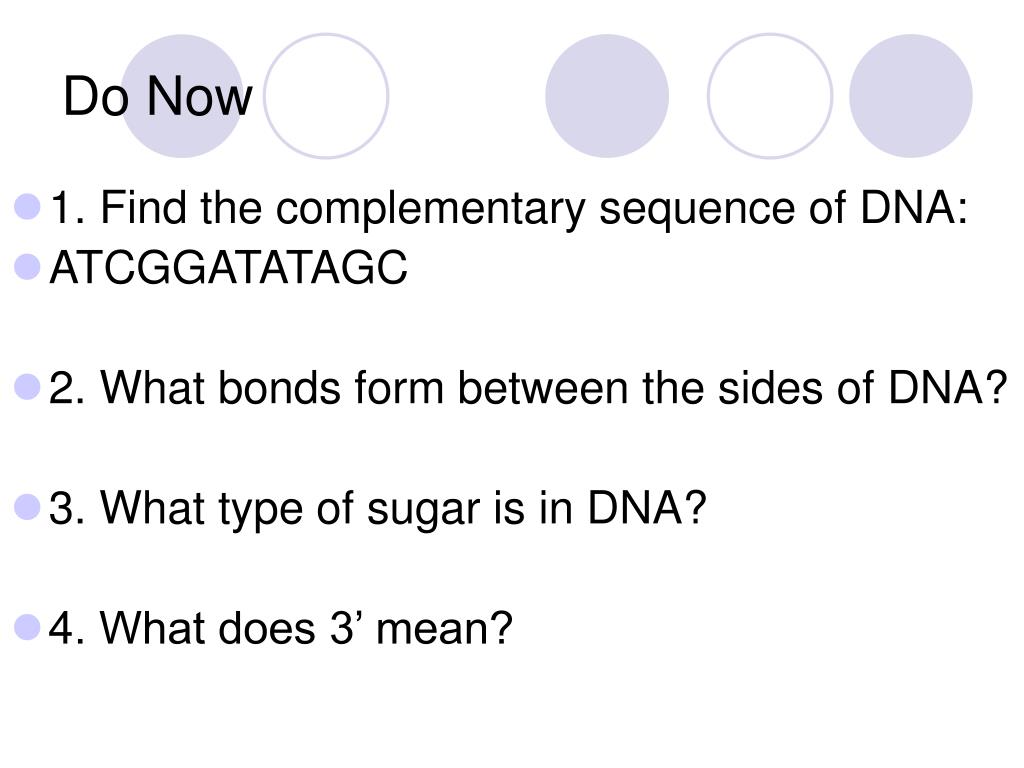Click the bullet before ATCGGATATAGC
This screenshot has width=1024, height=768.
[27, 266]
